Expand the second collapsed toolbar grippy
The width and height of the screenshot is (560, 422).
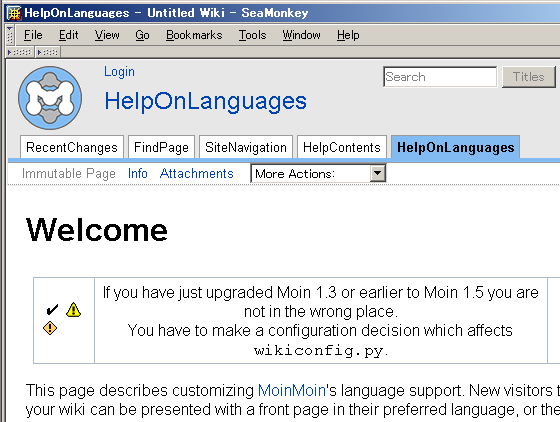tap(48, 52)
